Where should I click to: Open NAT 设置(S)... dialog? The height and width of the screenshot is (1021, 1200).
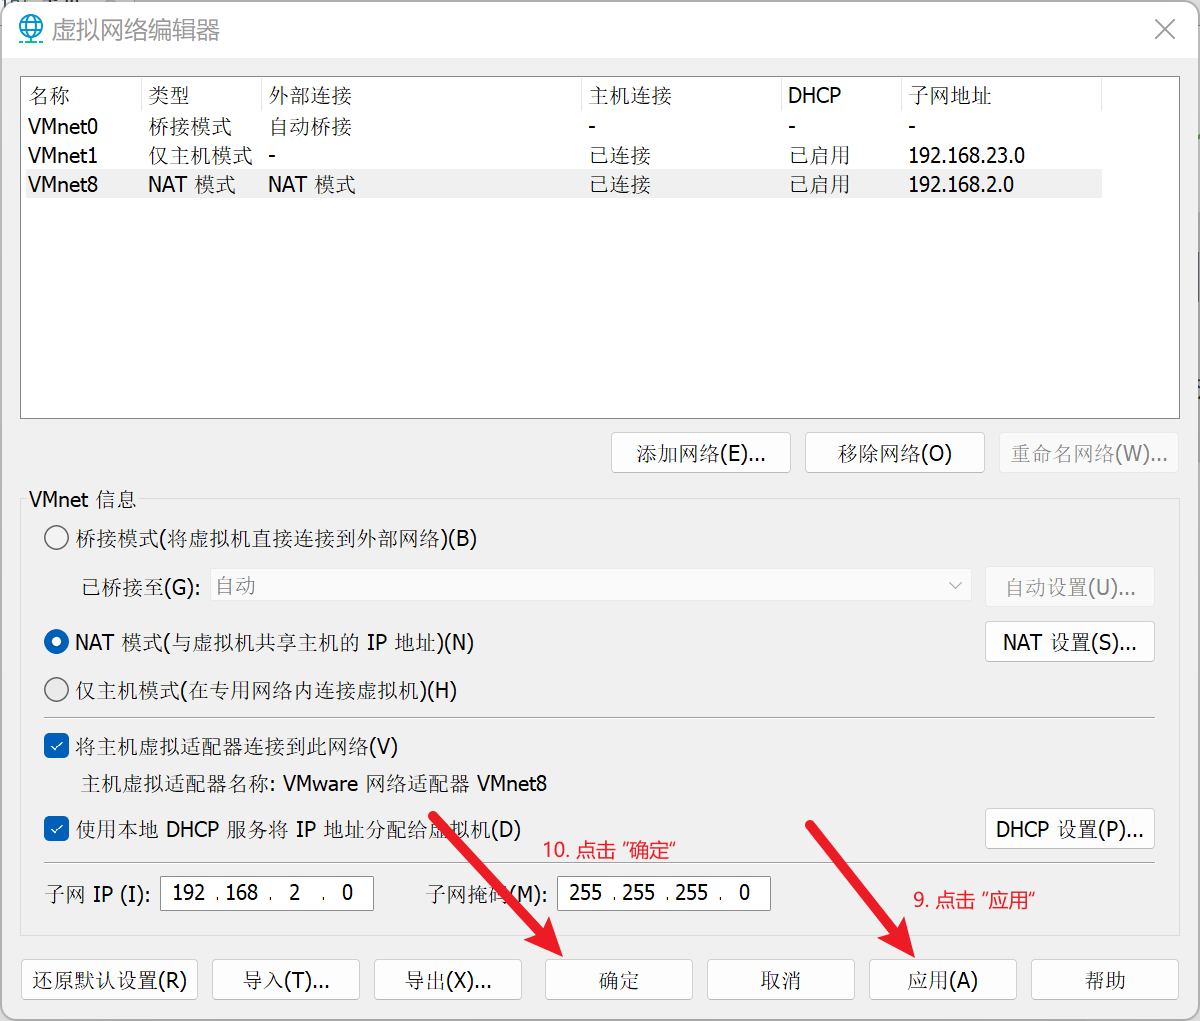click(1070, 642)
